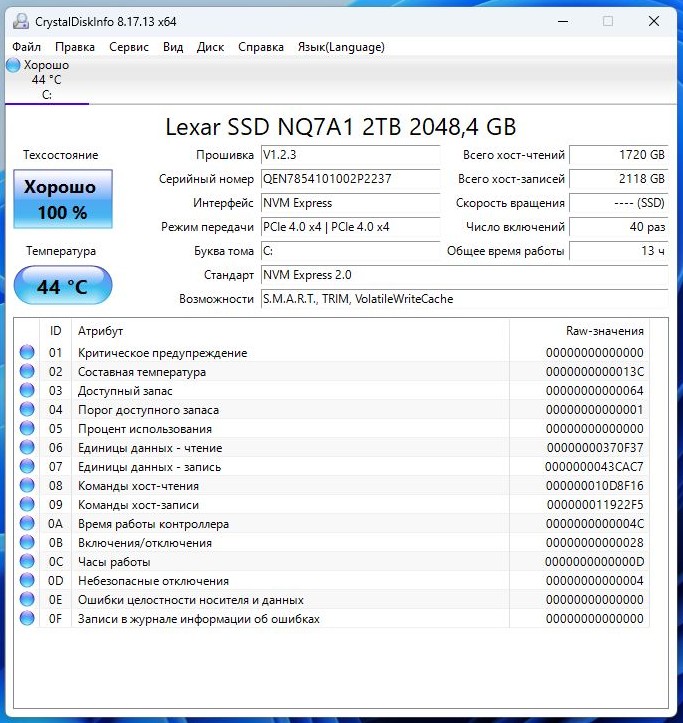Click status orb for 08 Команды хост-чтения
This screenshot has height=723, width=683.
point(27,486)
